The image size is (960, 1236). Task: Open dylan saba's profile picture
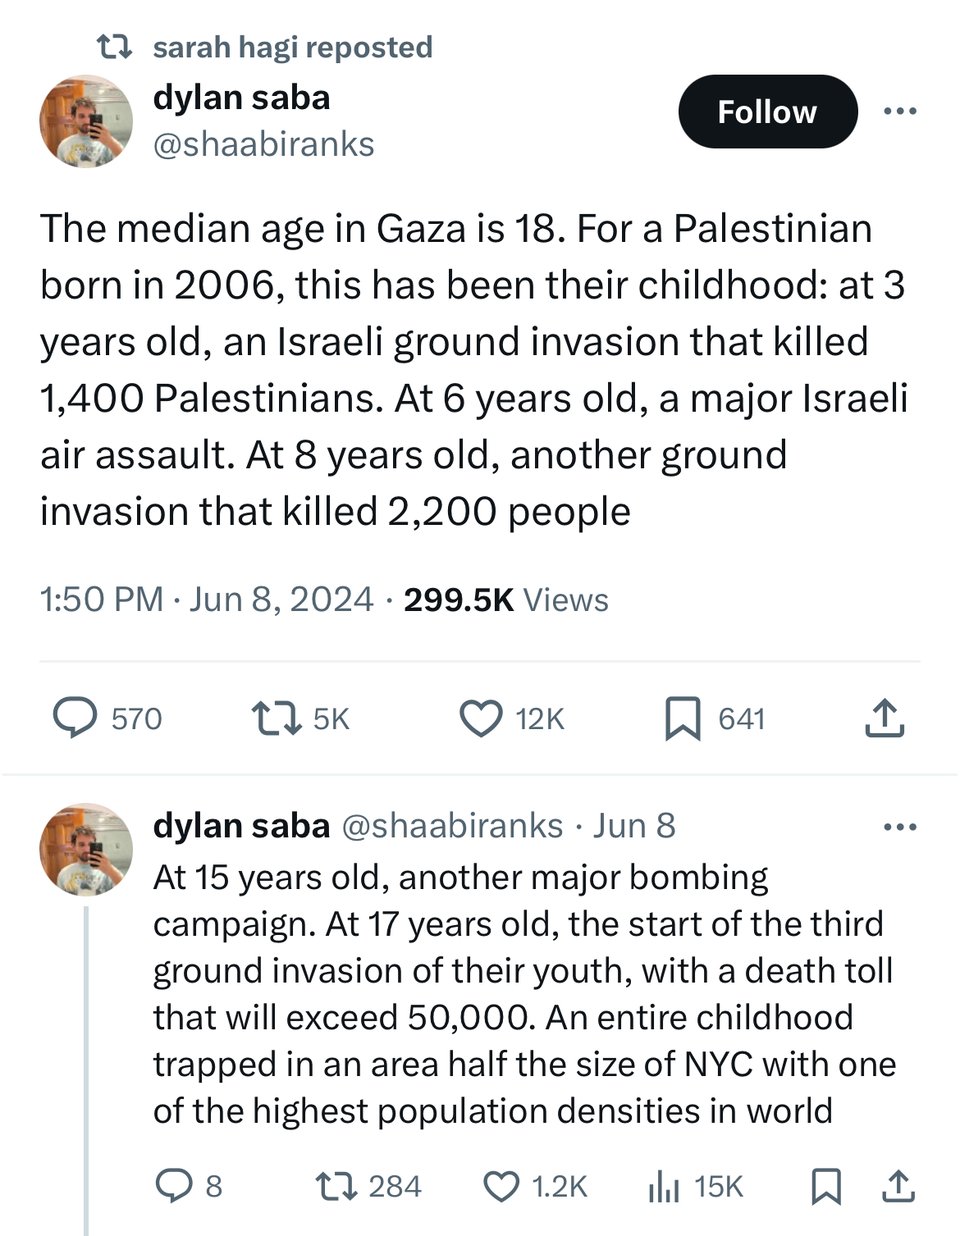(86, 121)
